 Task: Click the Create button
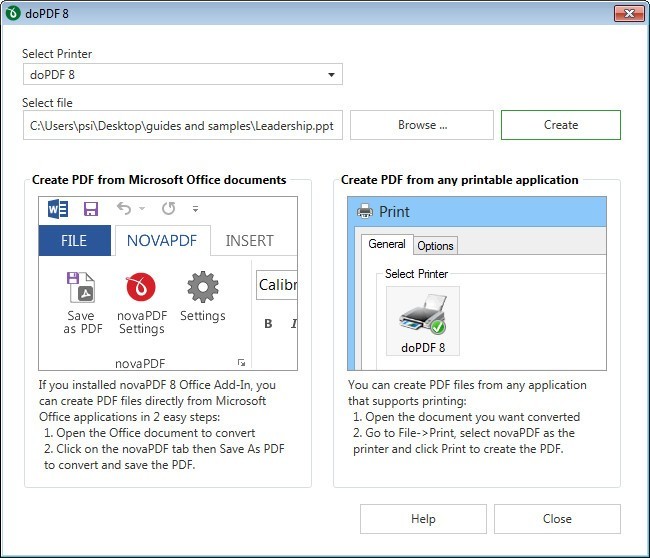560,125
